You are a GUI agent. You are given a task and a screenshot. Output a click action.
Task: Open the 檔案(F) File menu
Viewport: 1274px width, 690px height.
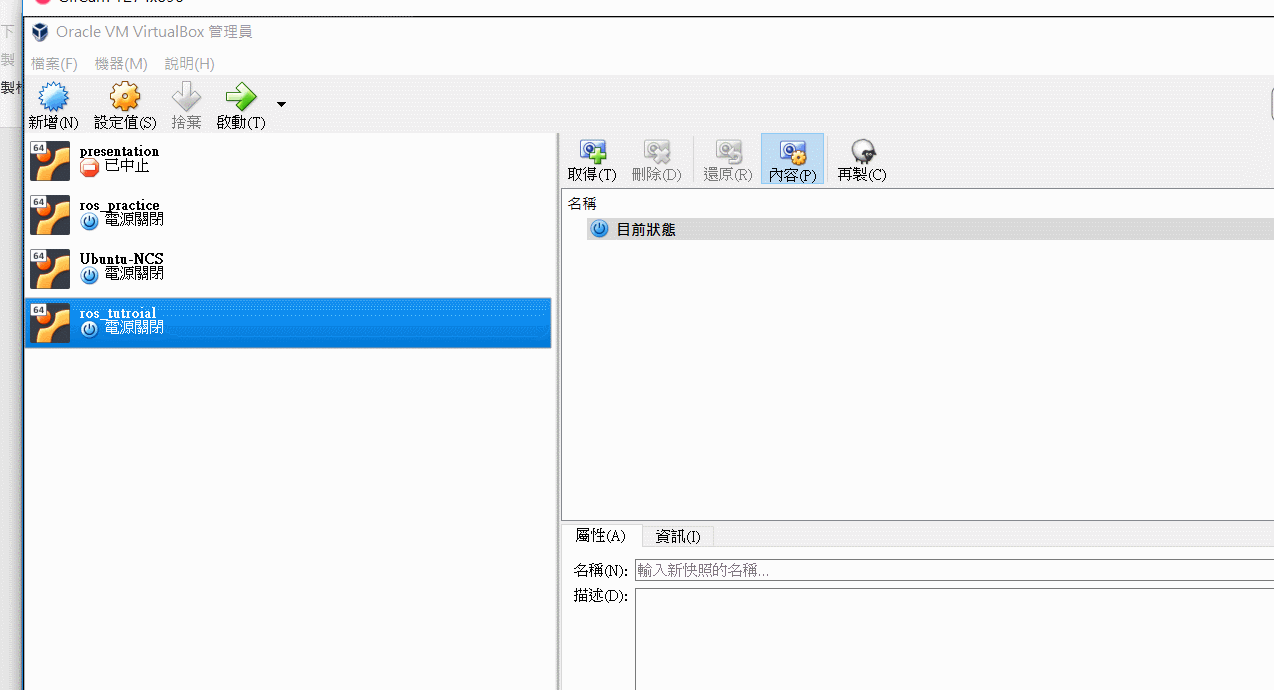click(54, 64)
